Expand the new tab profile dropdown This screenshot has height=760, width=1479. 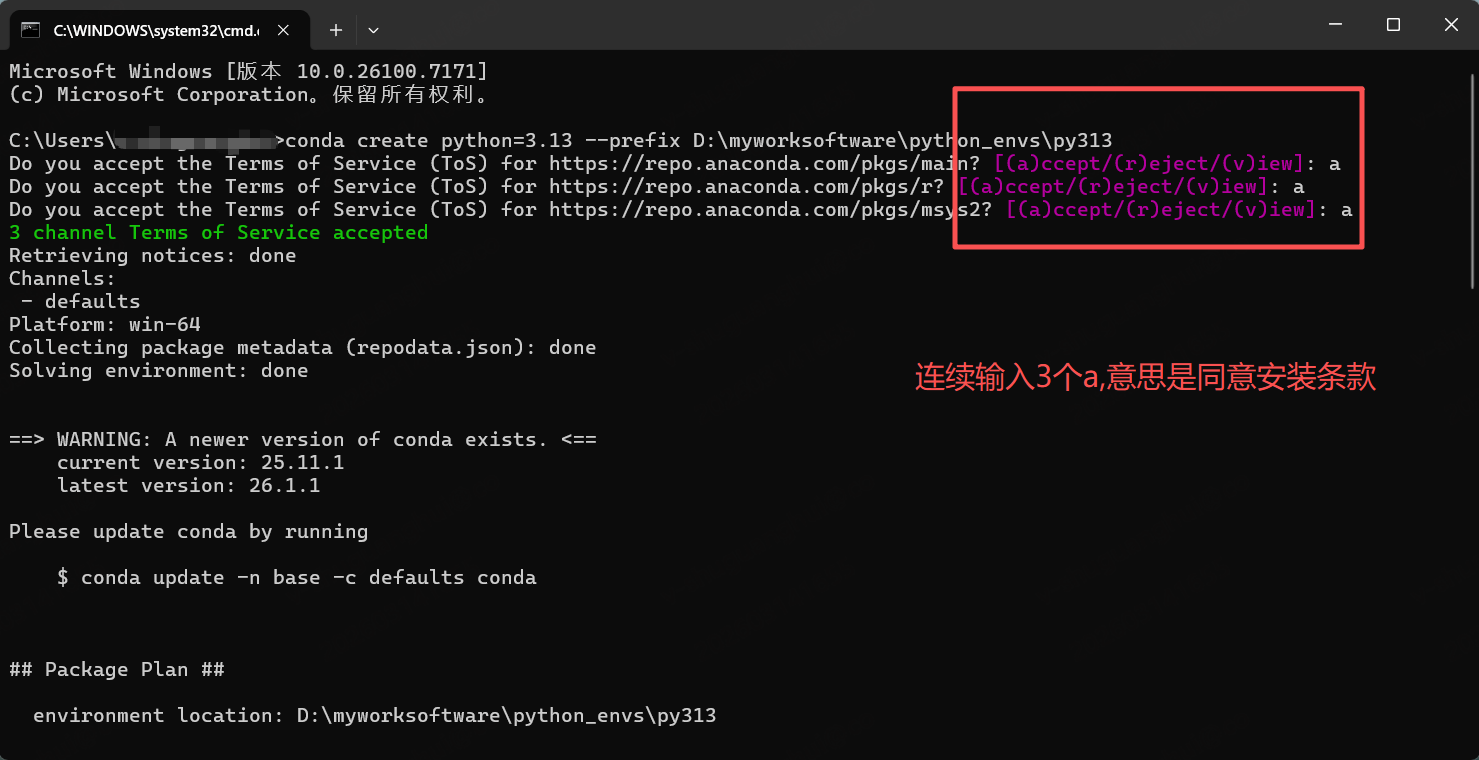[373, 30]
